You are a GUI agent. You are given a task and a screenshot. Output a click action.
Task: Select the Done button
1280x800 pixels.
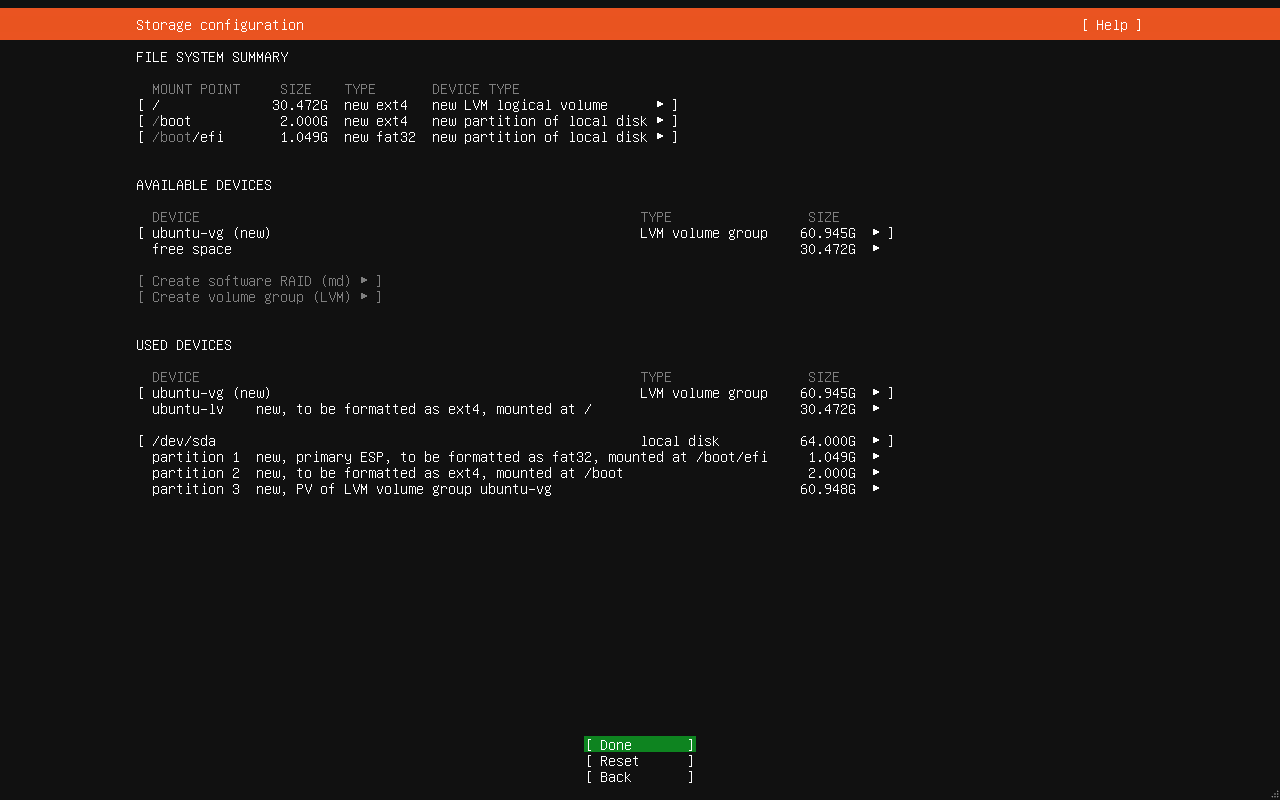click(x=639, y=744)
